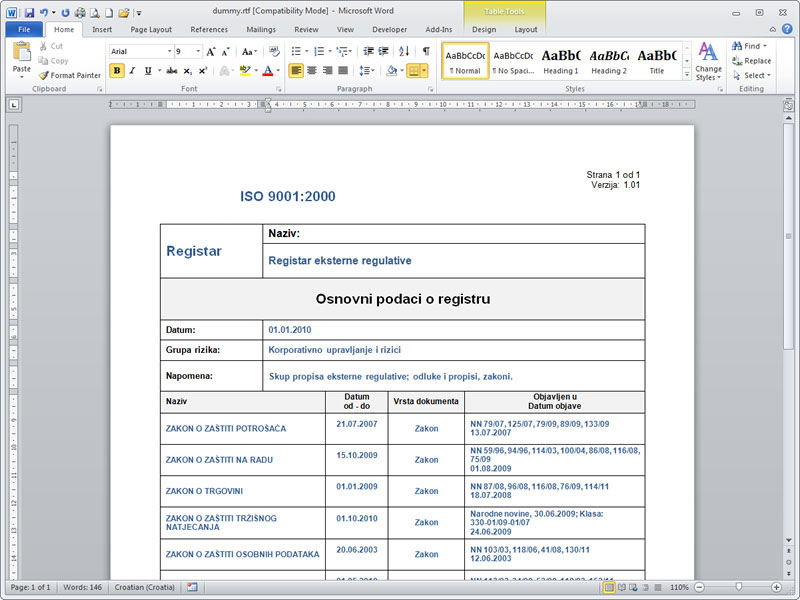Click Croatian (Croatia) language indicator
This screenshot has width=800, height=600.
(144, 587)
